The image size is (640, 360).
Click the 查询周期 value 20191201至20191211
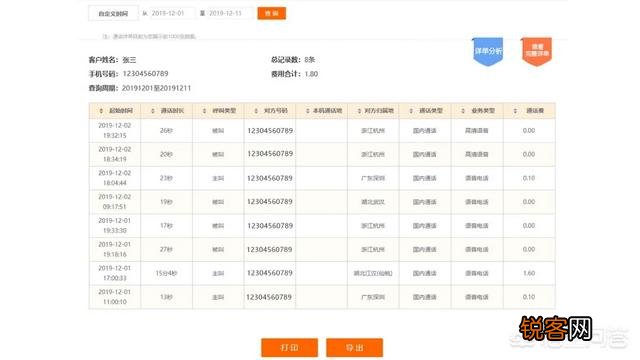[156, 88]
